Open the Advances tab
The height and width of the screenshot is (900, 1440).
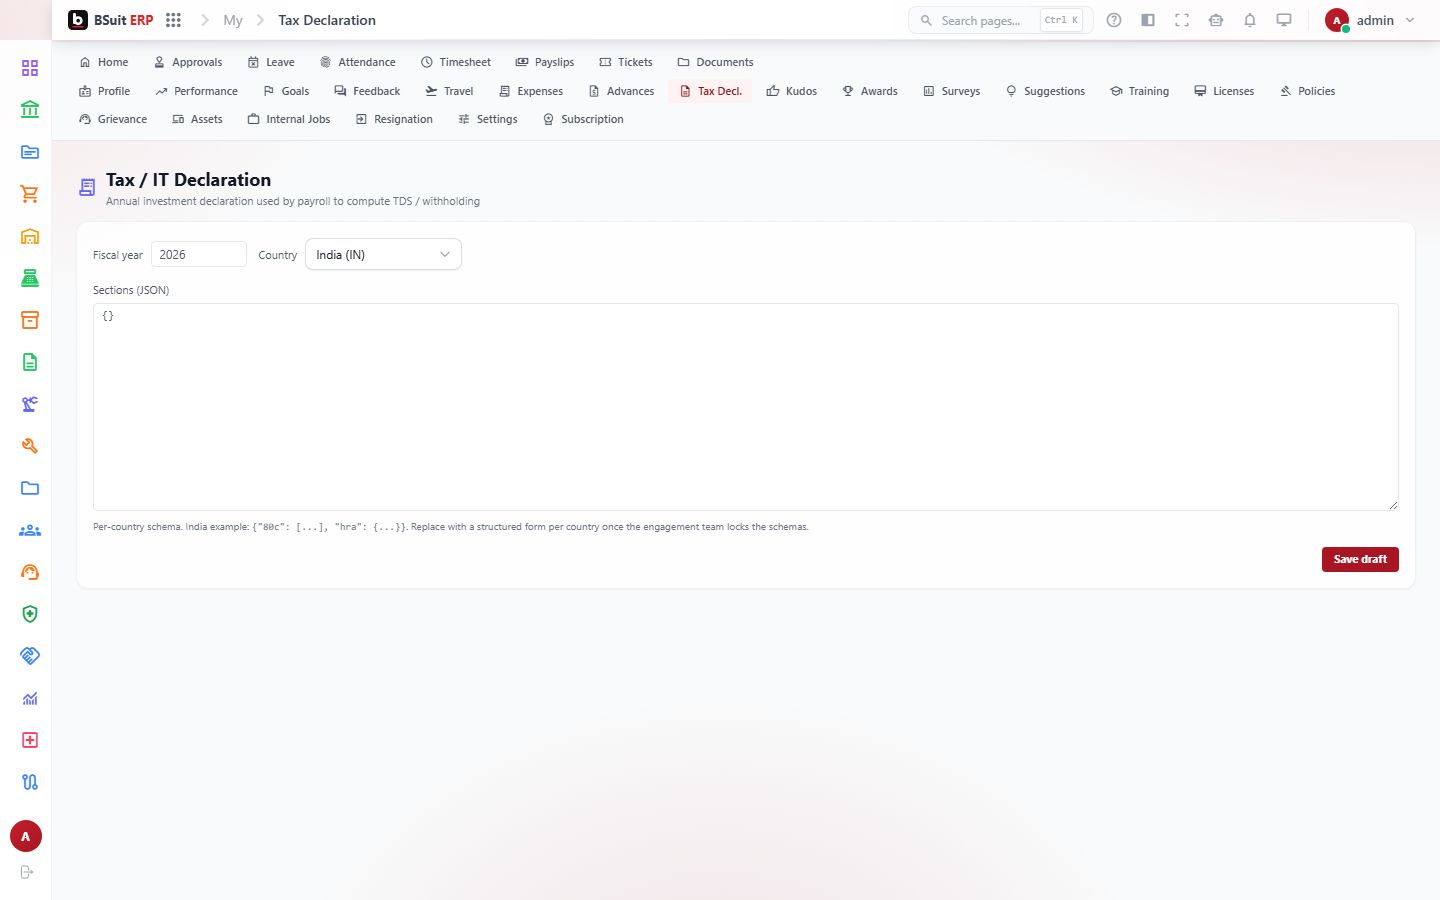point(621,91)
